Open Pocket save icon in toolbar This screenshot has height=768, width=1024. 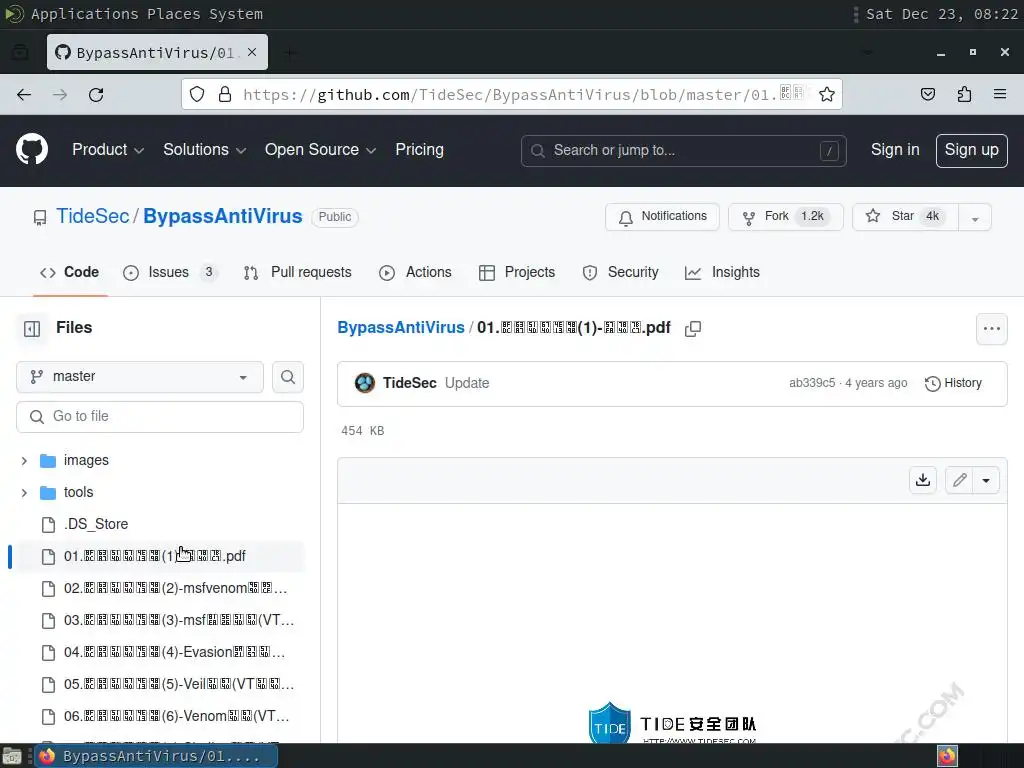click(x=927, y=95)
